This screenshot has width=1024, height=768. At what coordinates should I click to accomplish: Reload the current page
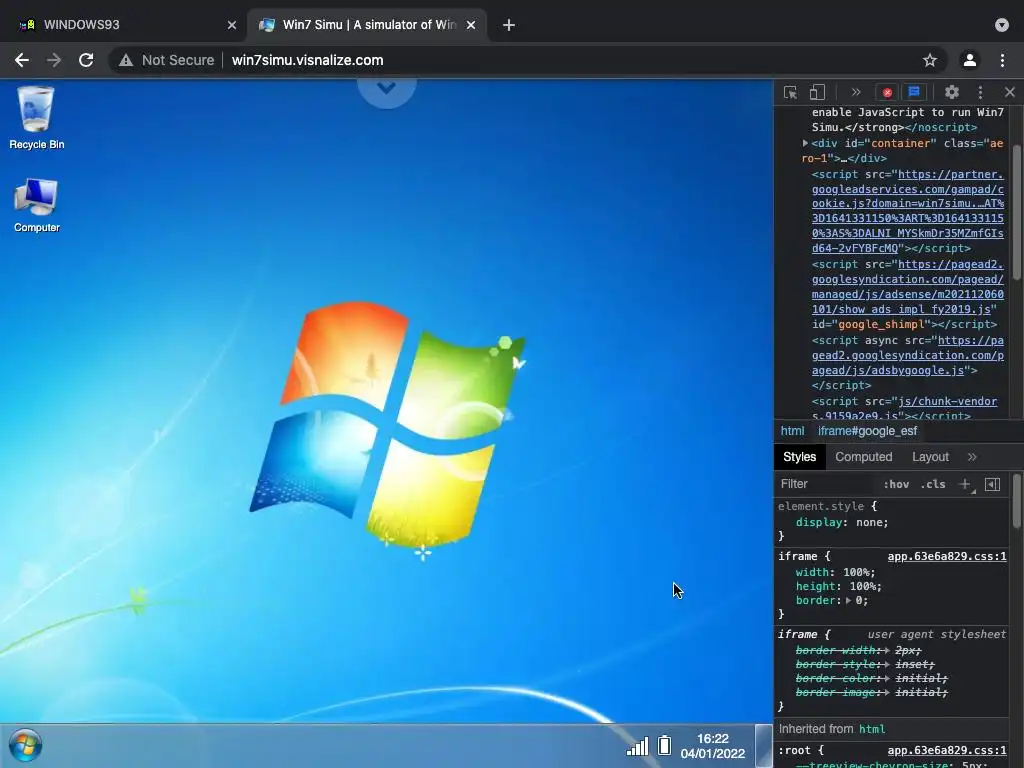tap(86, 60)
